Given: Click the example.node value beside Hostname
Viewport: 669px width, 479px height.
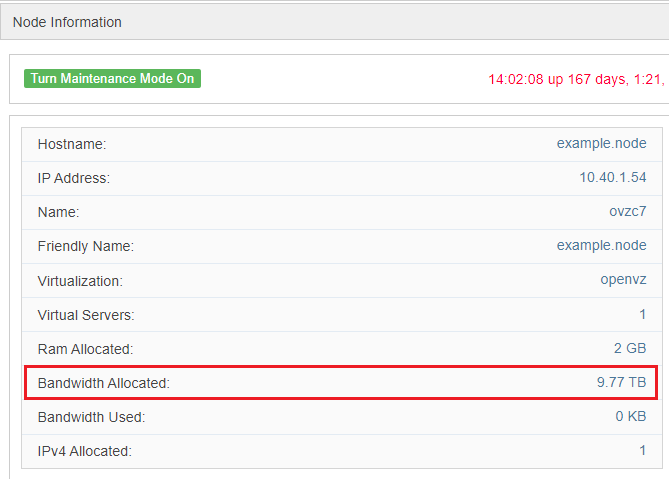Looking at the screenshot, I should [x=601, y=144].
